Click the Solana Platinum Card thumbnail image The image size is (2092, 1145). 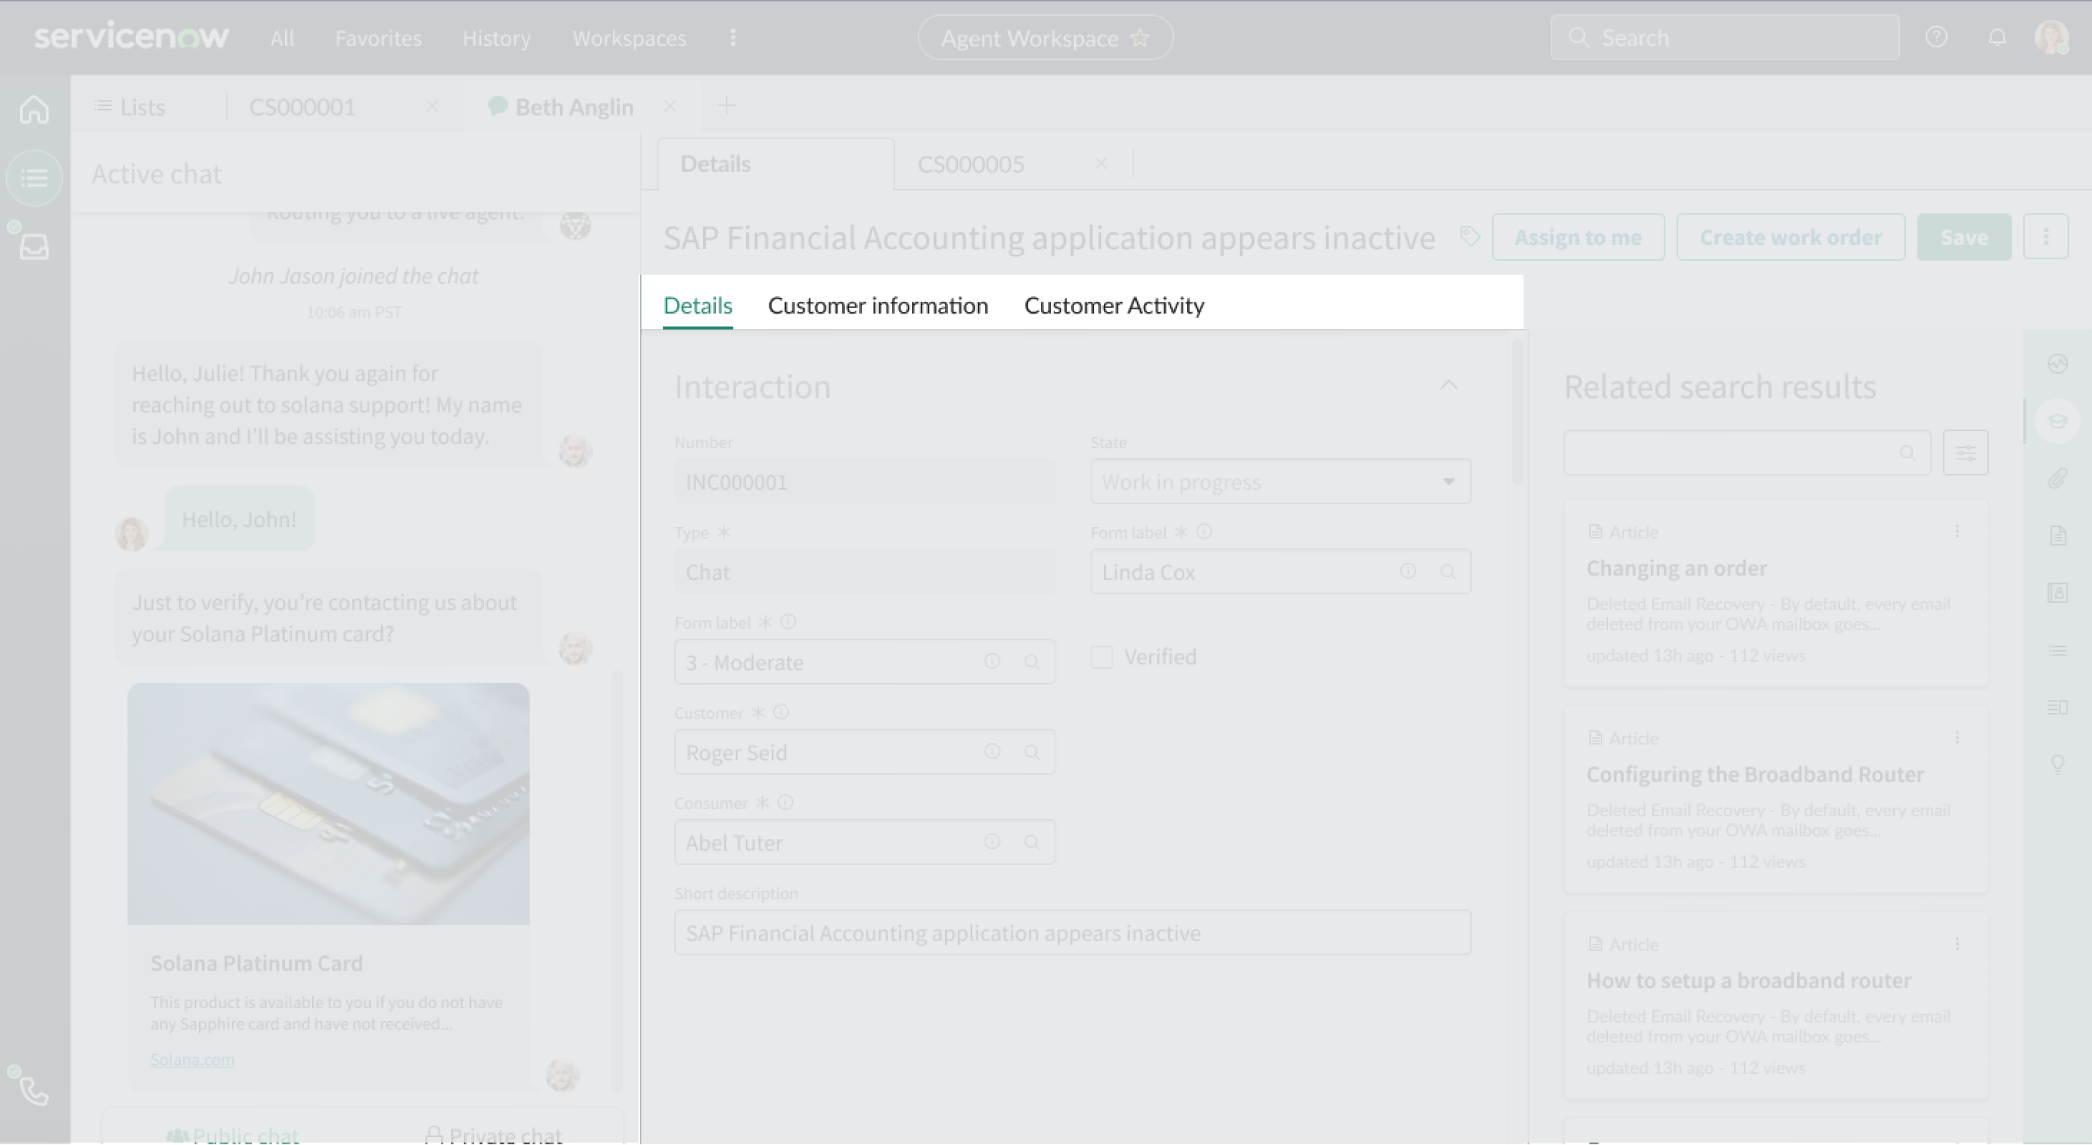click(329, 804)
